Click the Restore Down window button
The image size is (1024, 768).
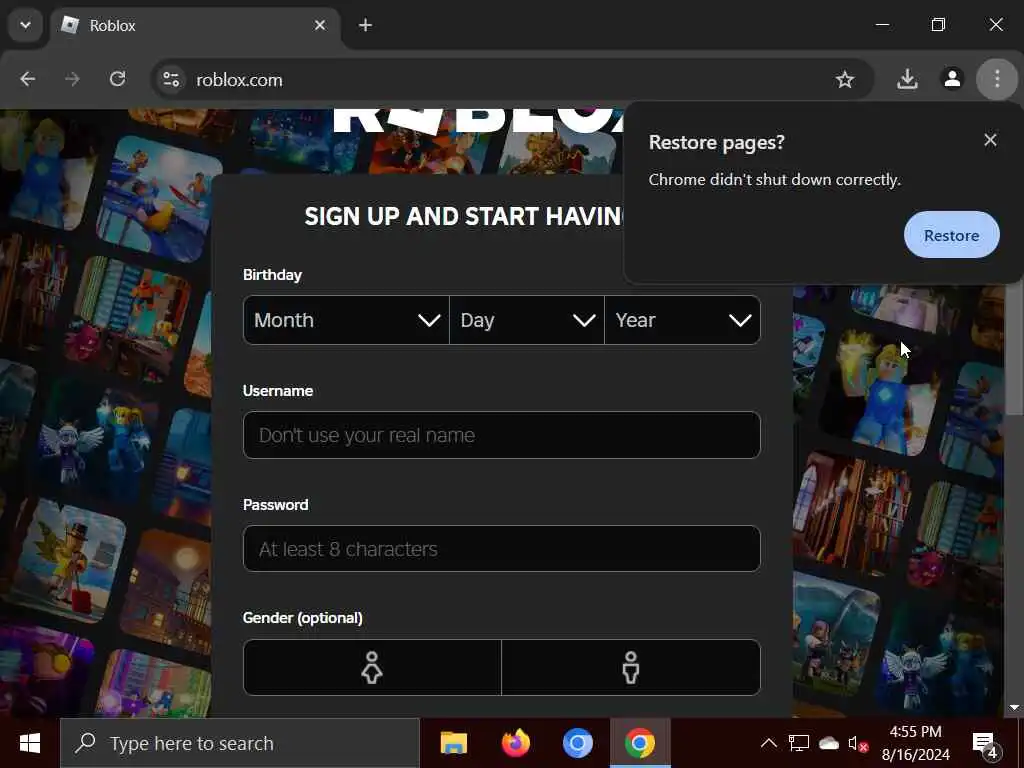(x=938, y=25)
